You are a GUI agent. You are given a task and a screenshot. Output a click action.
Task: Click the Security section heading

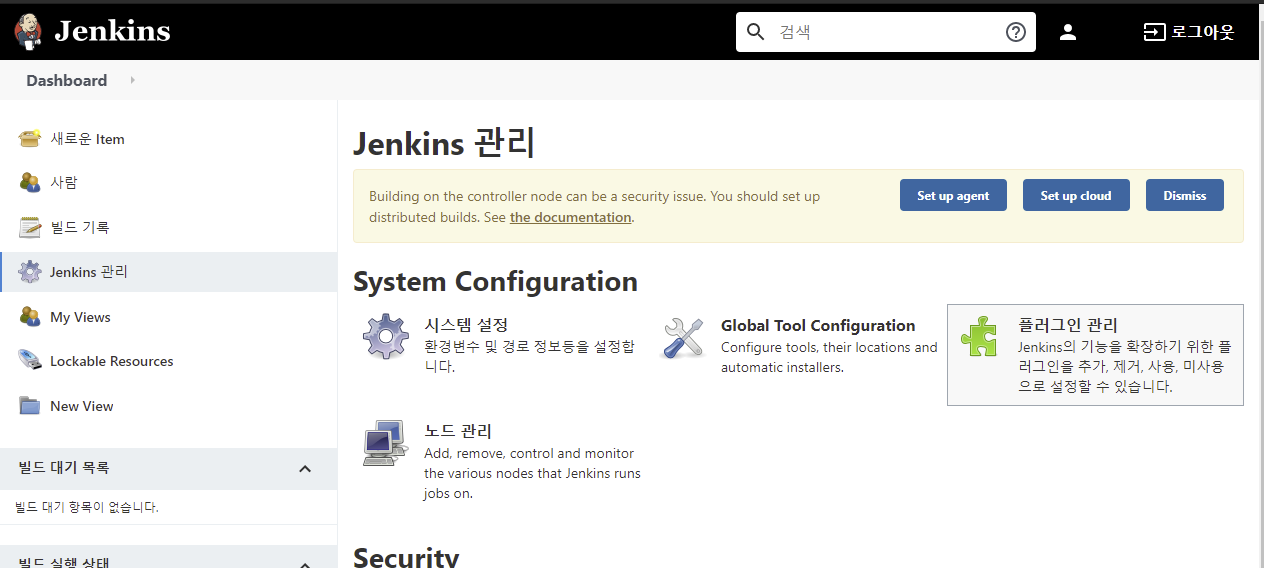[x=406, y=556]
